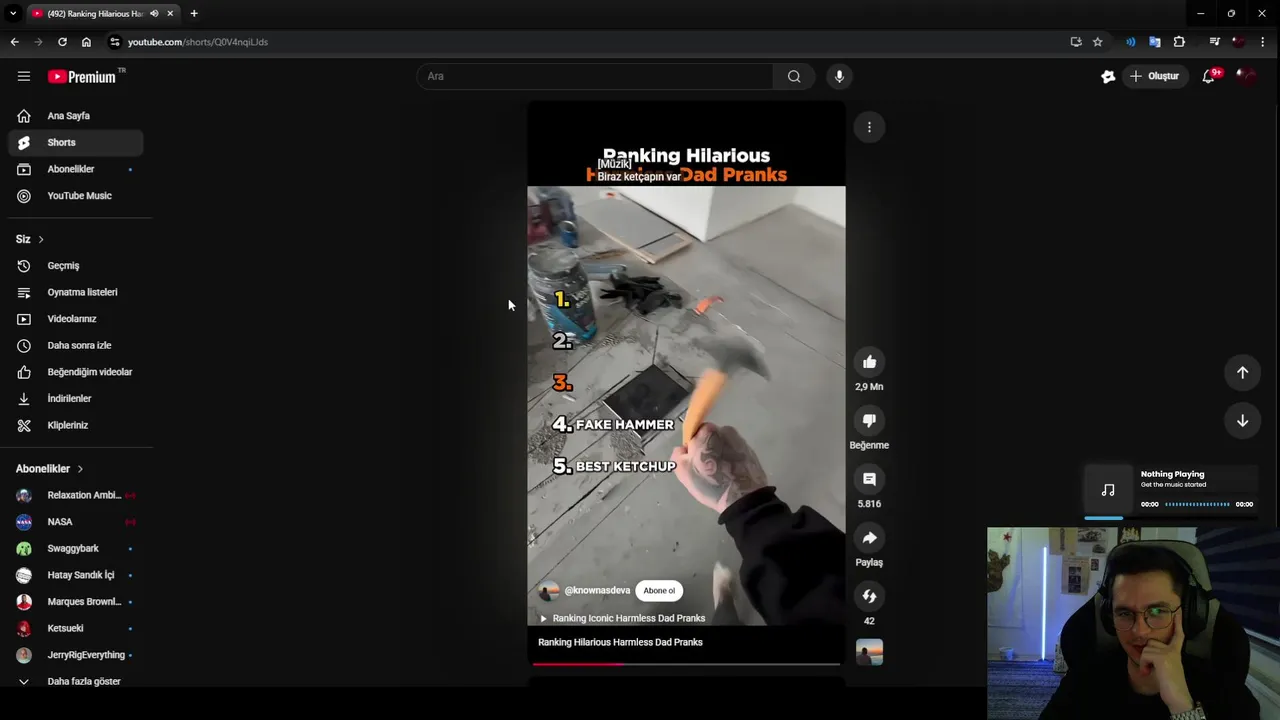Click Nothing Playing music note icon
Viewport: 1280px width, 720px height.
coord(1108,490)
